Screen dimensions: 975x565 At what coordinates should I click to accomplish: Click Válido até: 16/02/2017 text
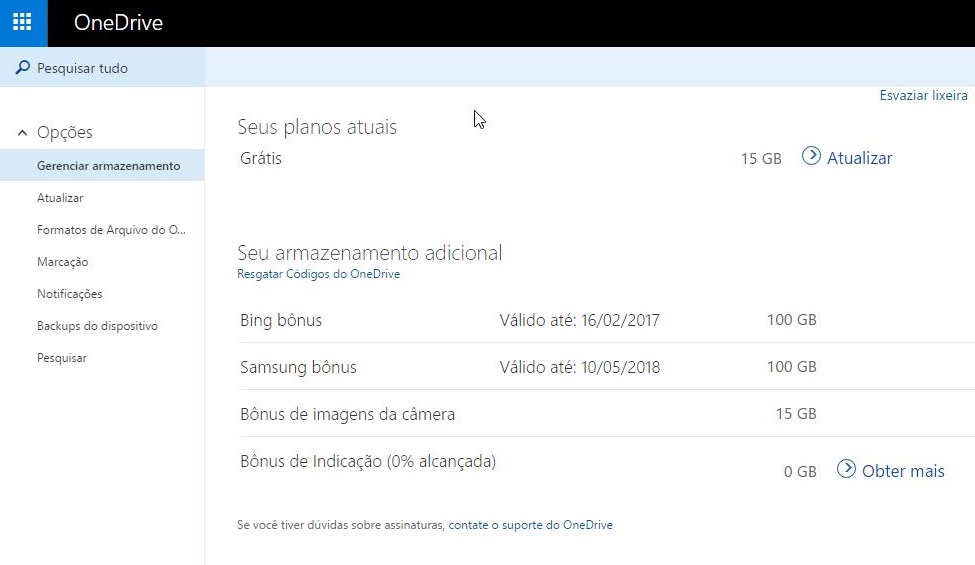point(580,320)
